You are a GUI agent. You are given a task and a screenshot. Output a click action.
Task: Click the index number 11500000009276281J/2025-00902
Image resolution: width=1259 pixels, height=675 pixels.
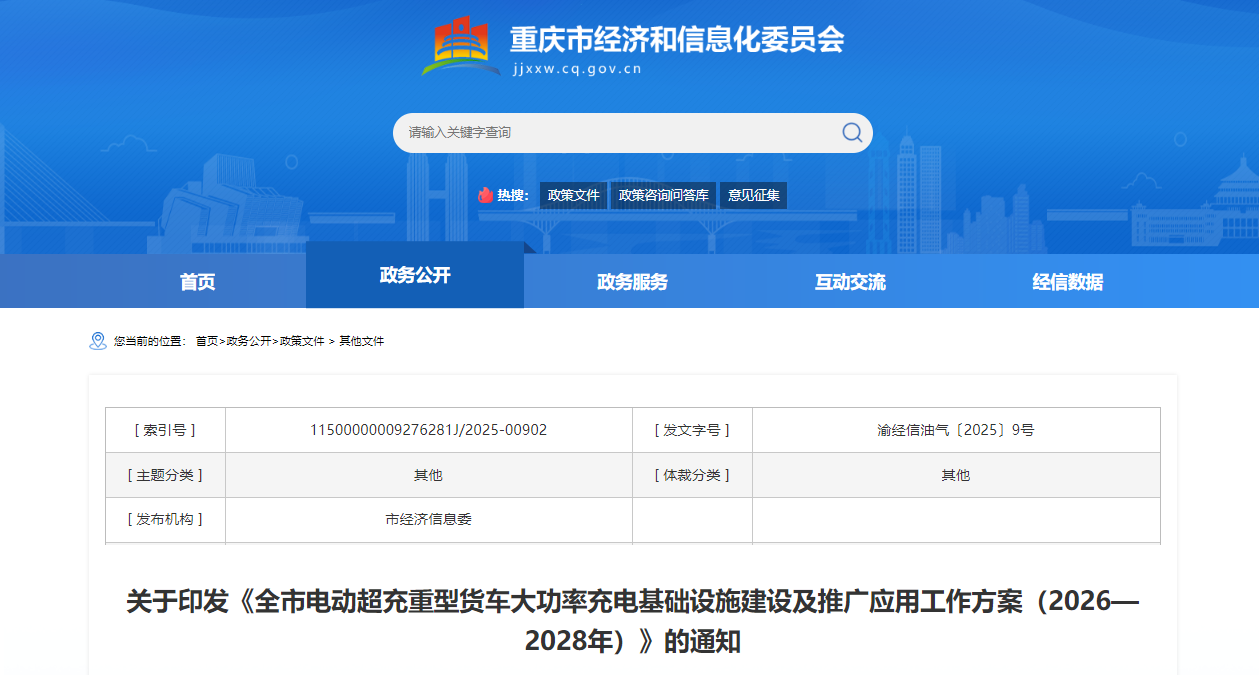428,430
